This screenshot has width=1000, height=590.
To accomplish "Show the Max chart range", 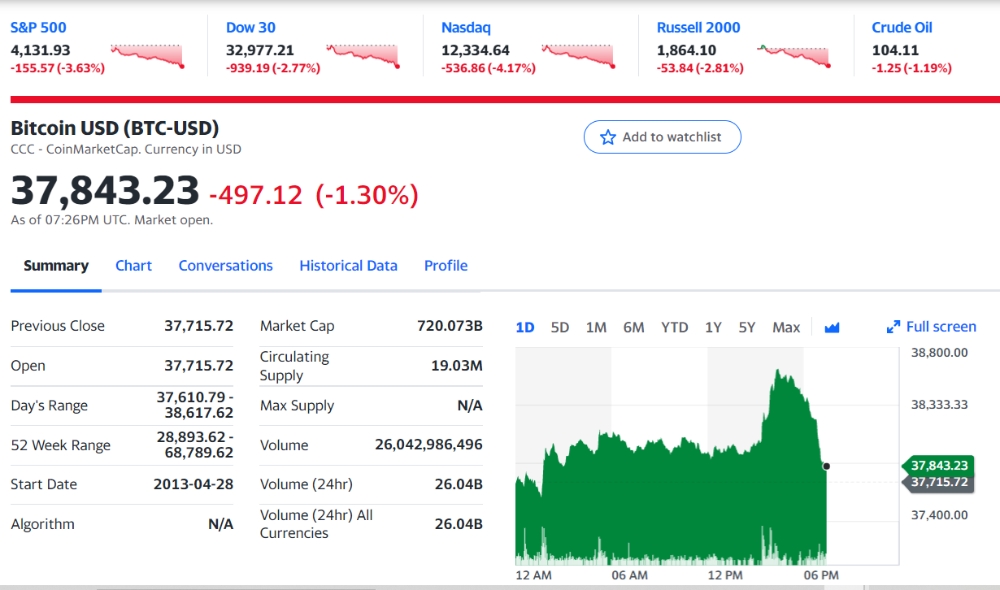I will (786, 327).
